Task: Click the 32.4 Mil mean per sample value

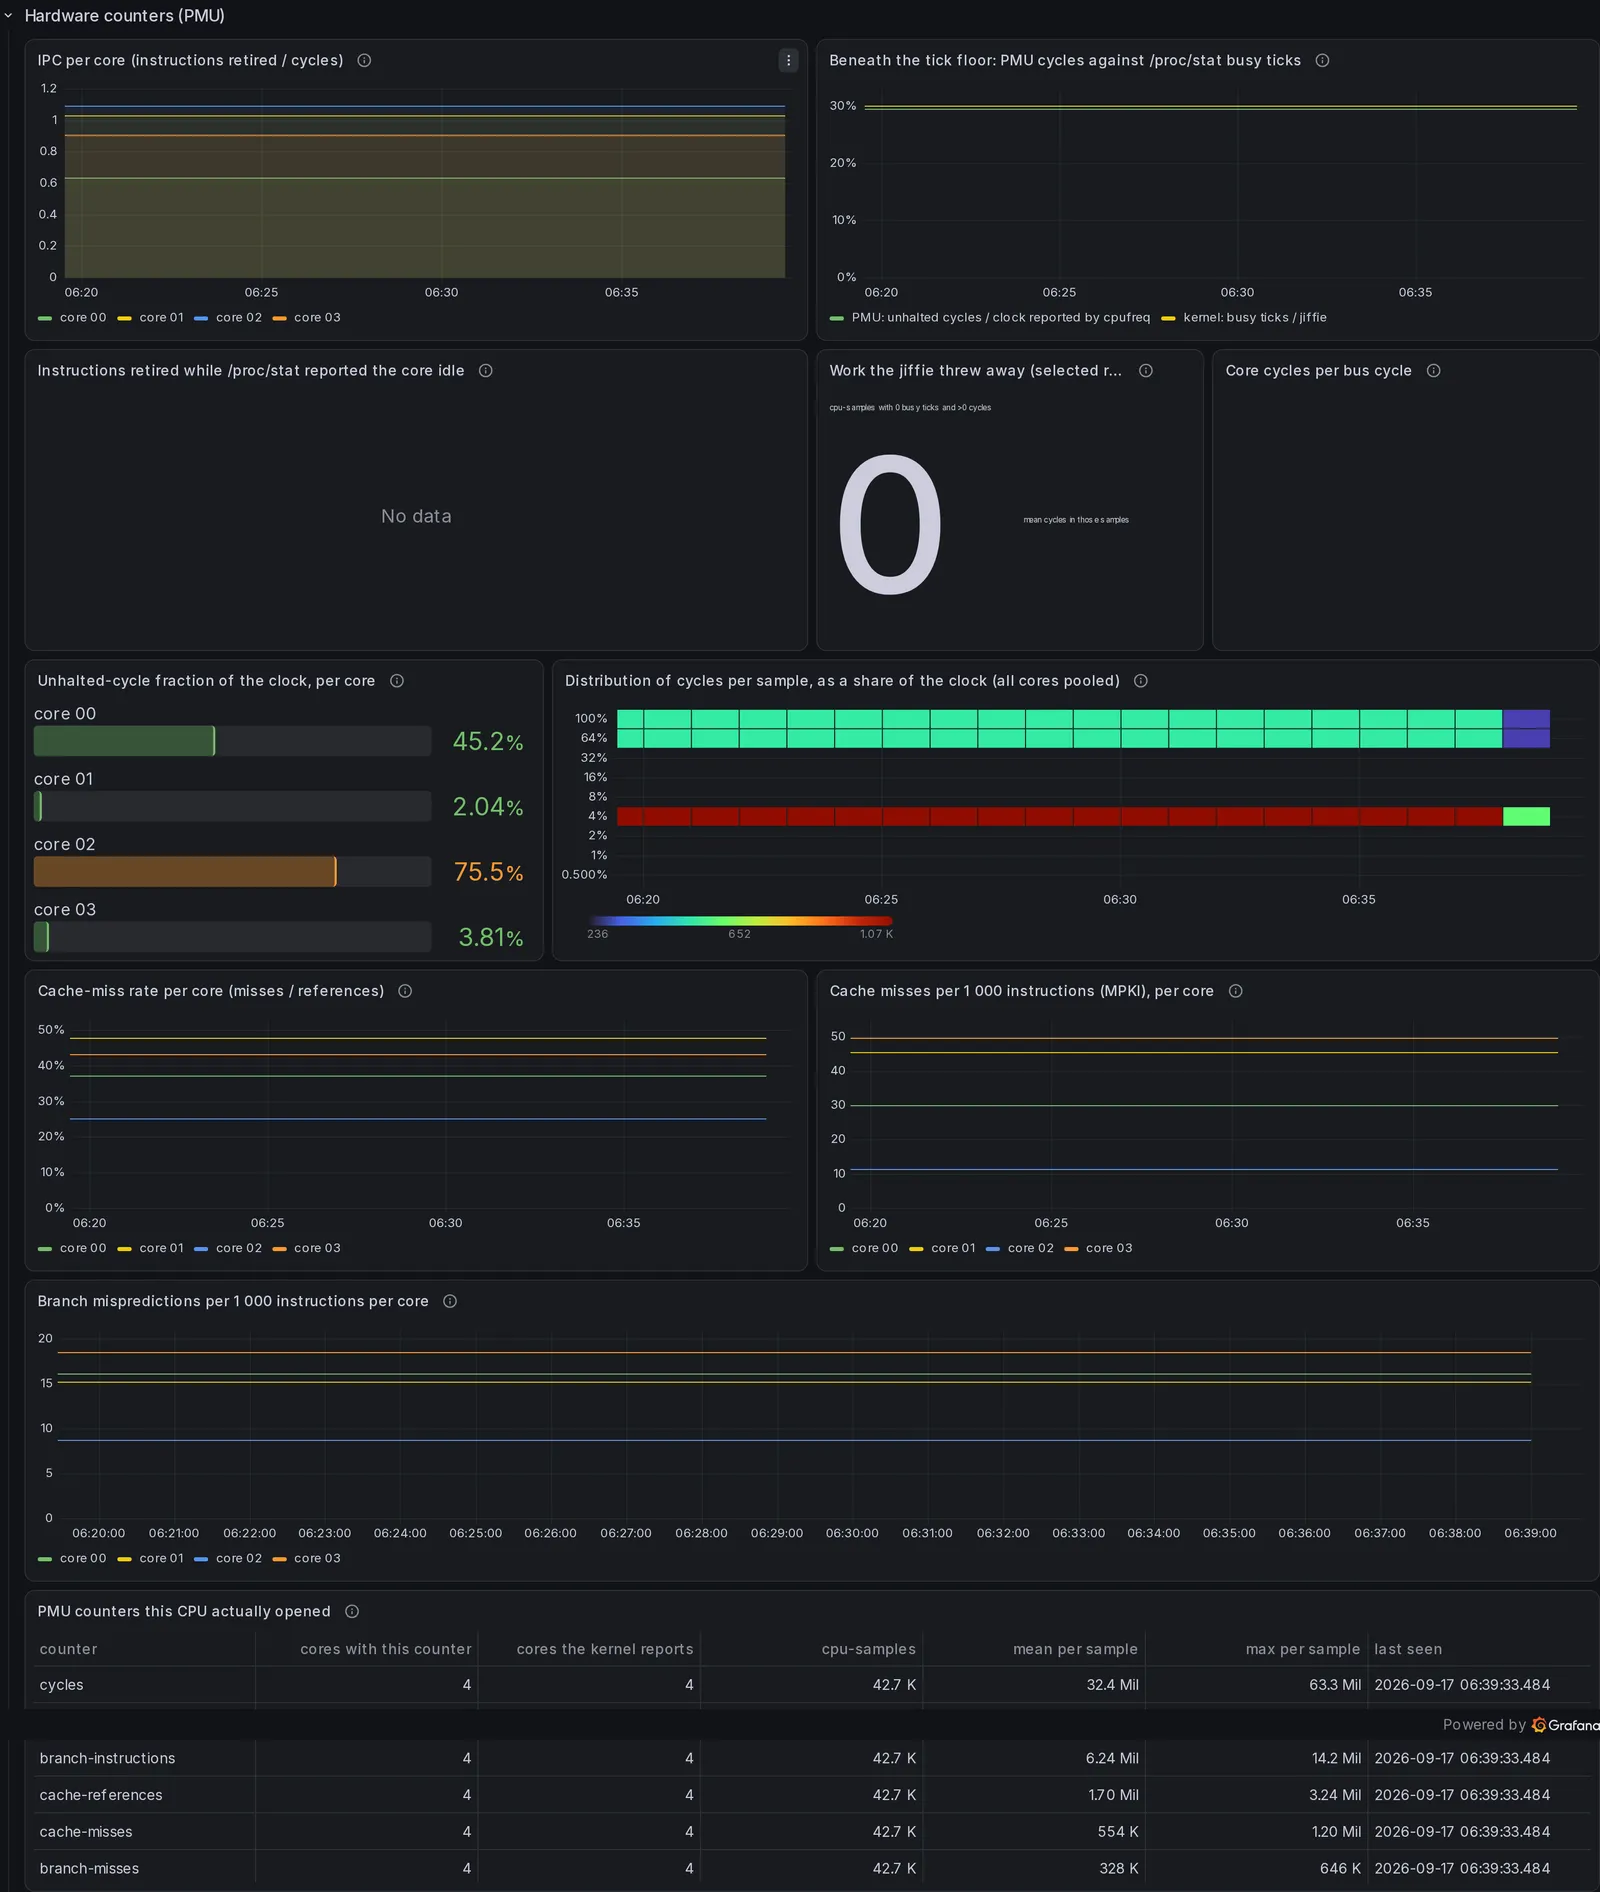Action: coord(1112,1685)
